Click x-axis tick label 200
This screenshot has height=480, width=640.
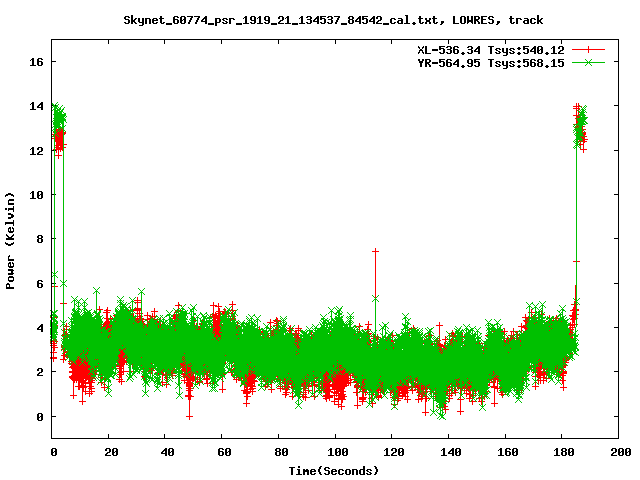coord(620,452)
